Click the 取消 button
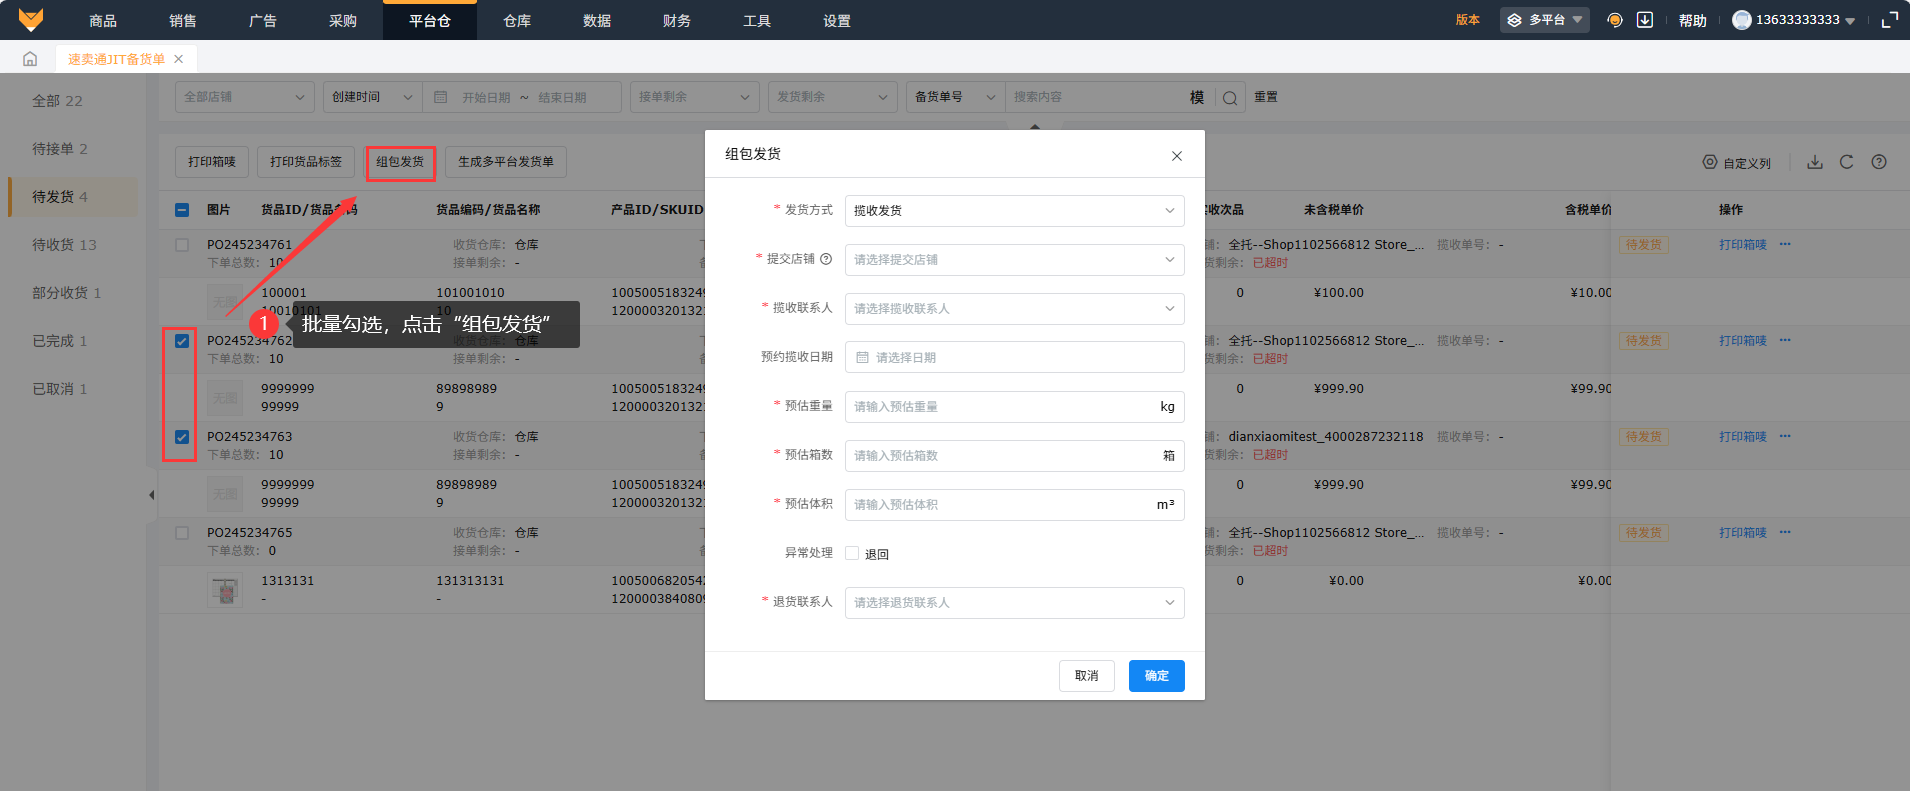The width and height of the screenshot is (1910, 791). pos(1086,676)
